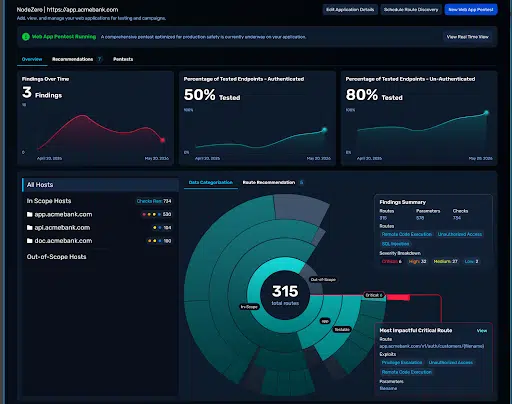
Task: Select the All Hosts row
Action: click(100, 185)
